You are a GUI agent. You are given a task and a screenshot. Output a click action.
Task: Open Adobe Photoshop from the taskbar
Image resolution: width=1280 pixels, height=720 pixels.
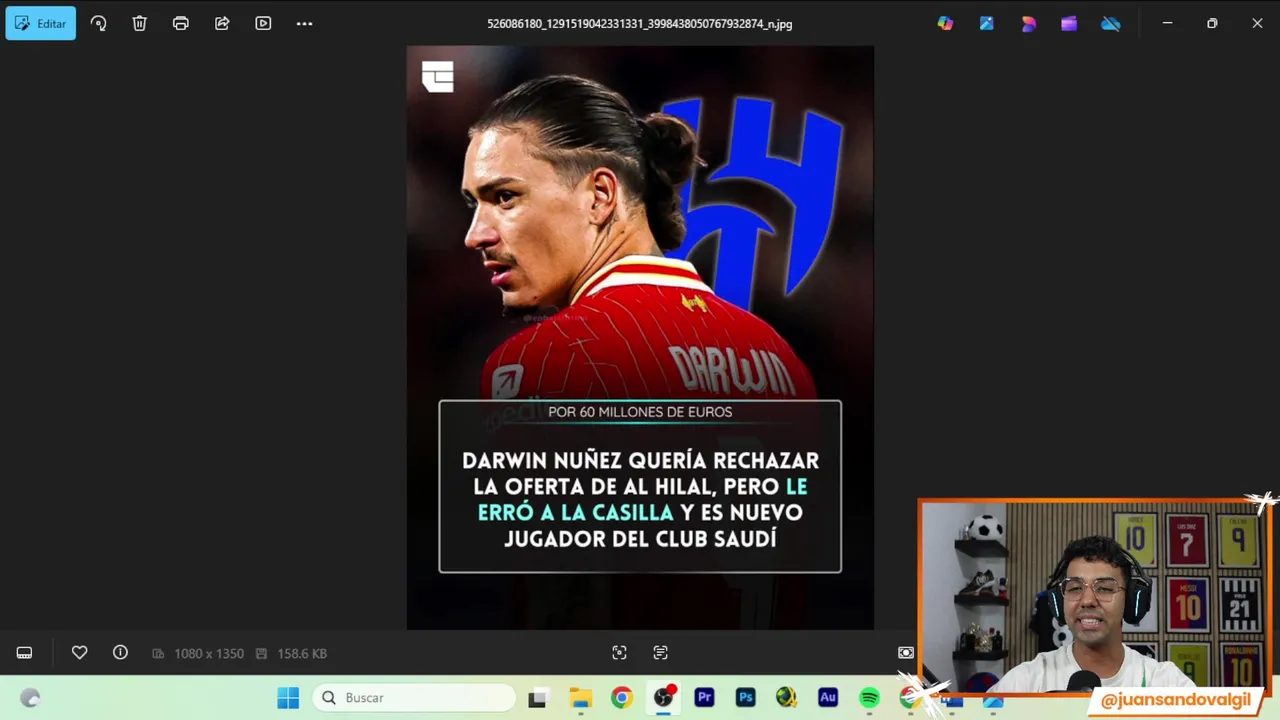click(745, 698)
